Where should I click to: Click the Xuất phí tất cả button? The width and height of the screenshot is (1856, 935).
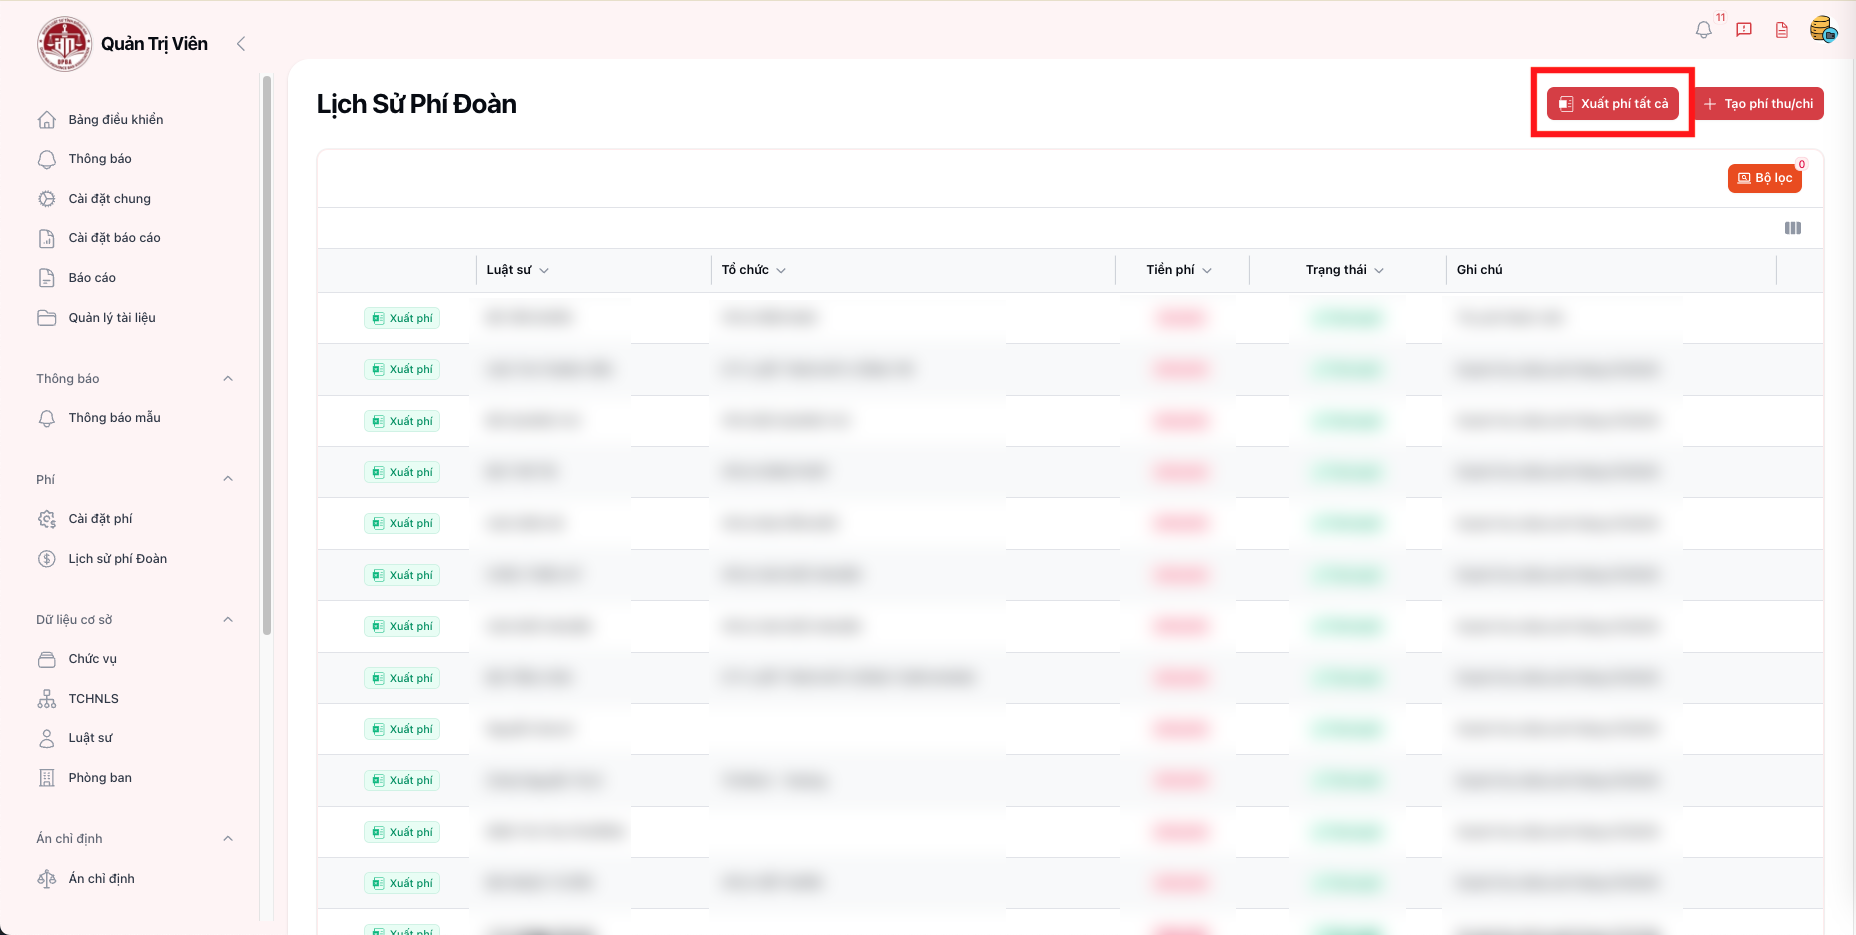pyautogui.click(x=1612, y=104)
